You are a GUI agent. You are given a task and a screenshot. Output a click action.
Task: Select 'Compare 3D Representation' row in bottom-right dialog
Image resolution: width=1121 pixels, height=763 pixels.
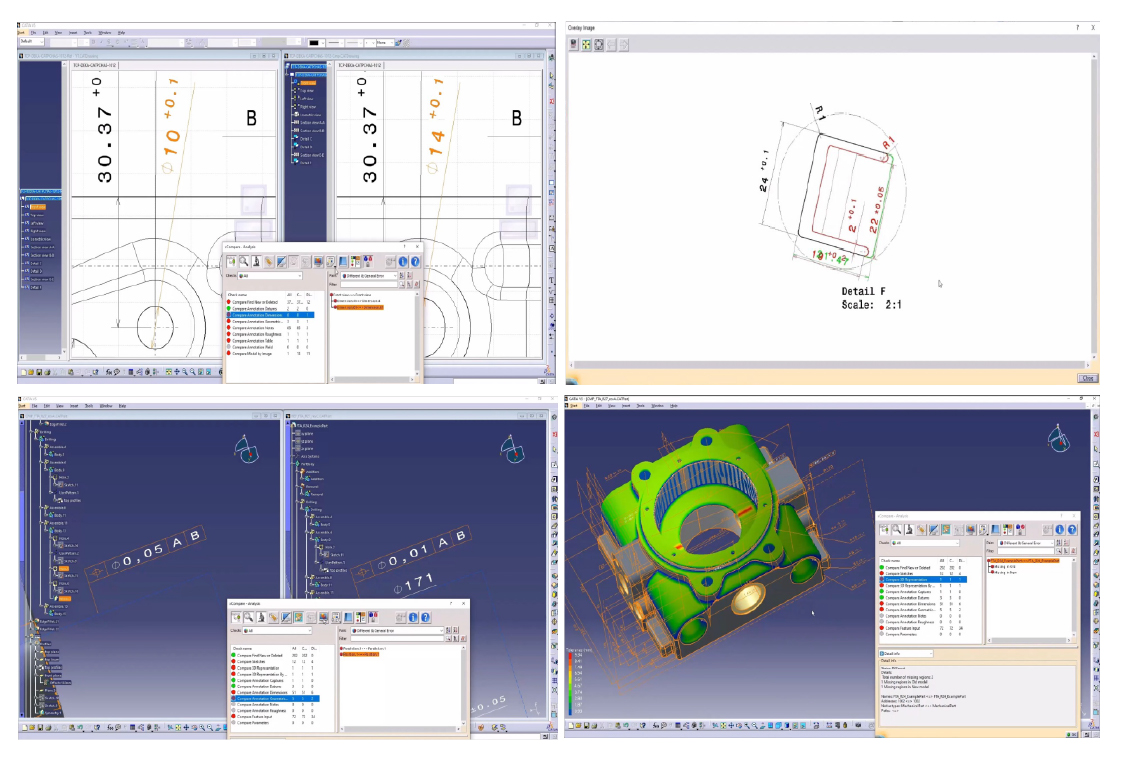tap(923, 579)
